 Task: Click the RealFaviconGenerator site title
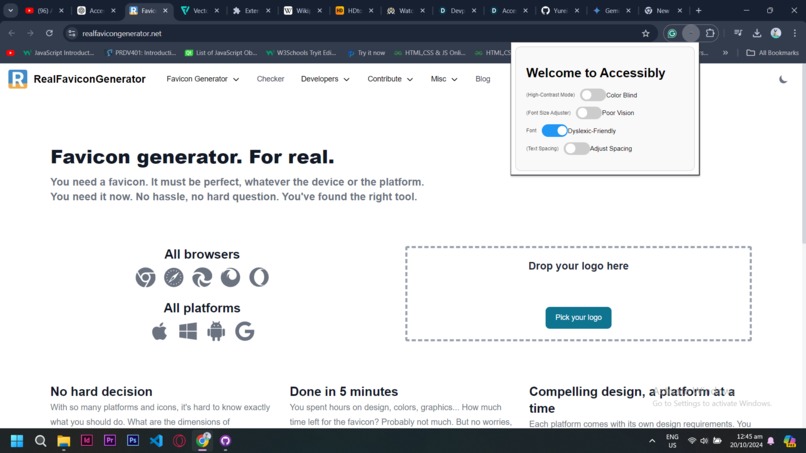pyautogui.click(x=89, y=79)
